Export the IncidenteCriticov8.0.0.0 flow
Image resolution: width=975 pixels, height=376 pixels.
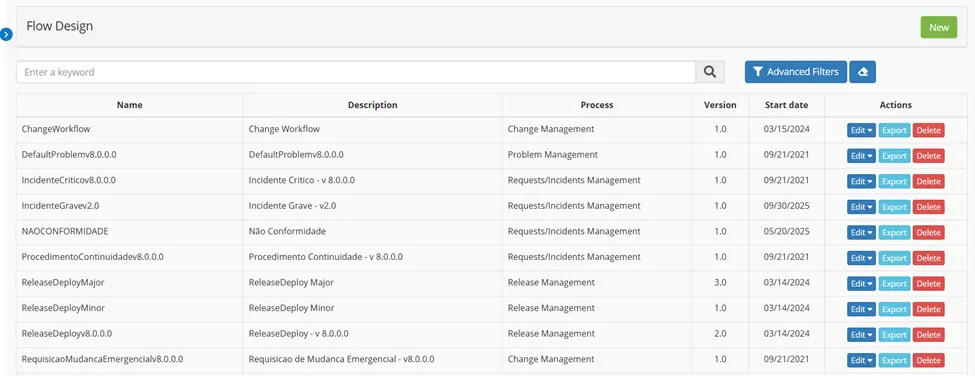(895, 181)
